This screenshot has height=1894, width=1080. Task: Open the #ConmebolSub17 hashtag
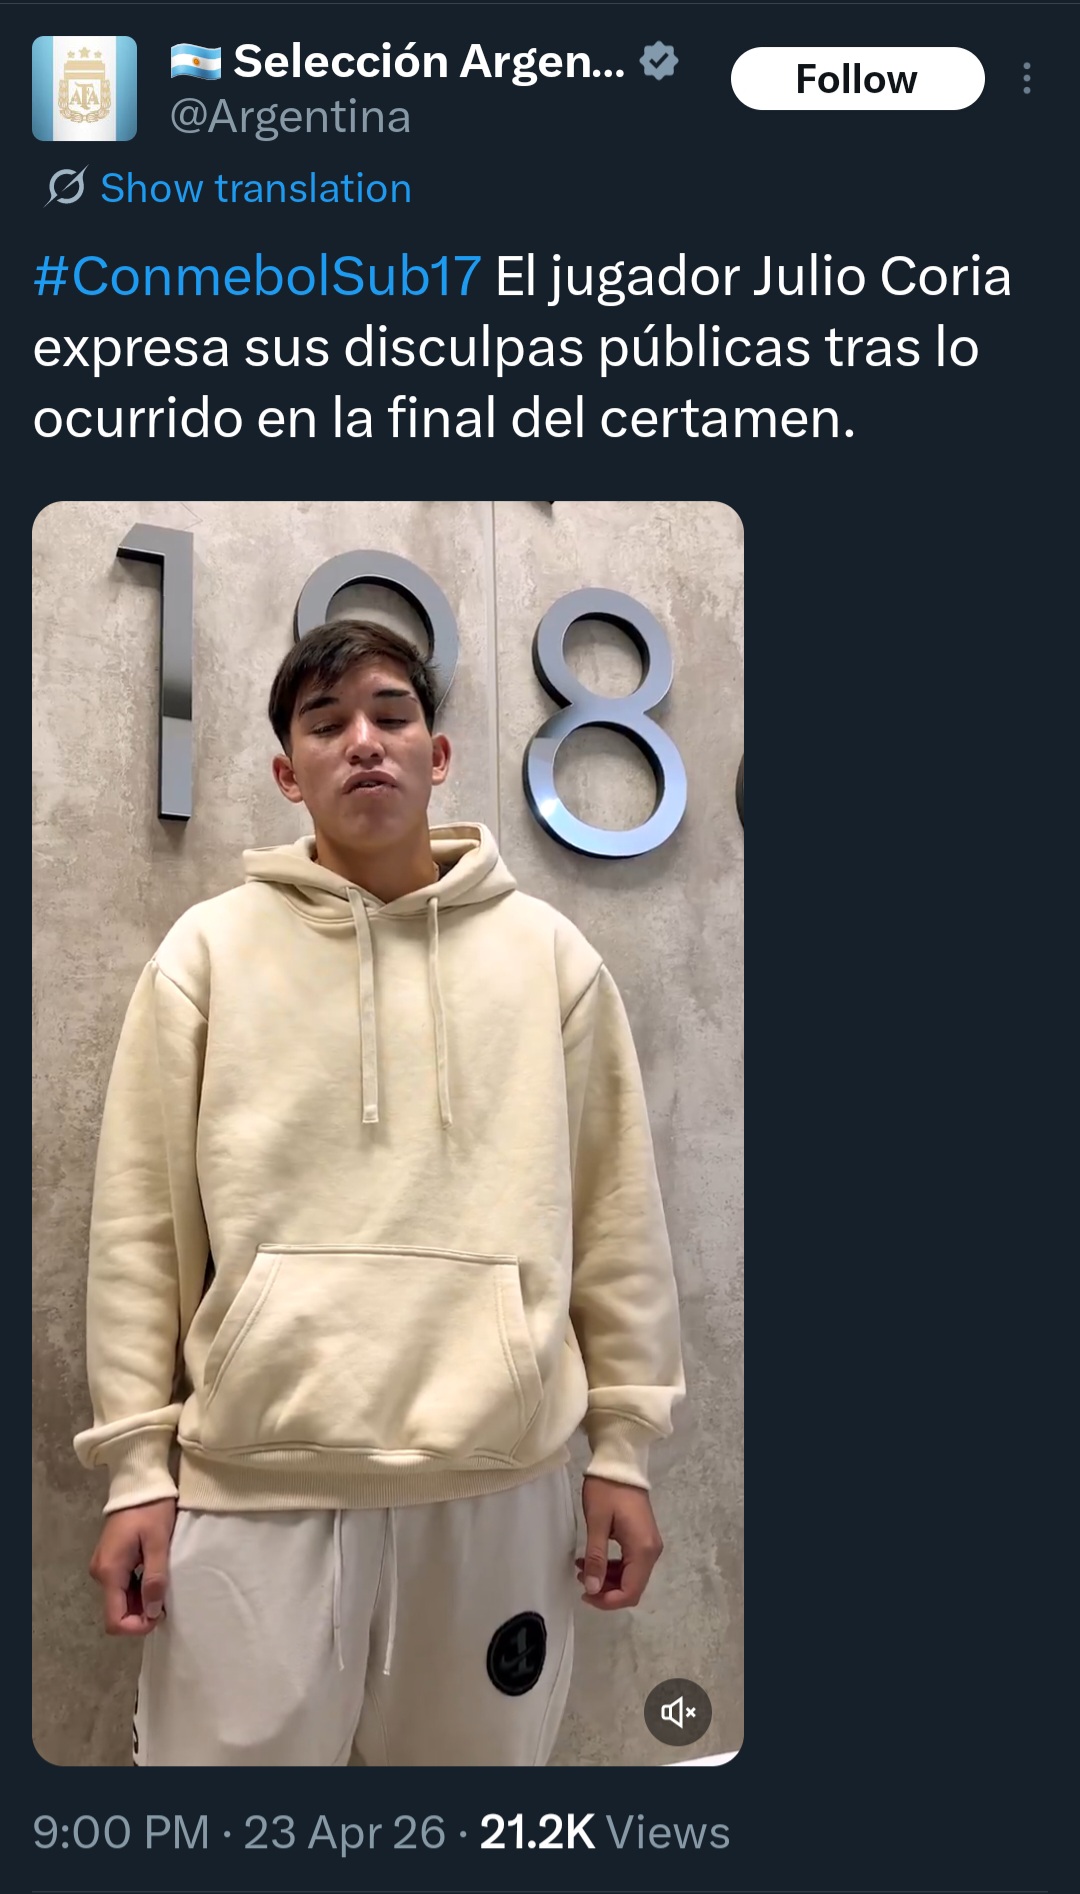tap(257, 276)
